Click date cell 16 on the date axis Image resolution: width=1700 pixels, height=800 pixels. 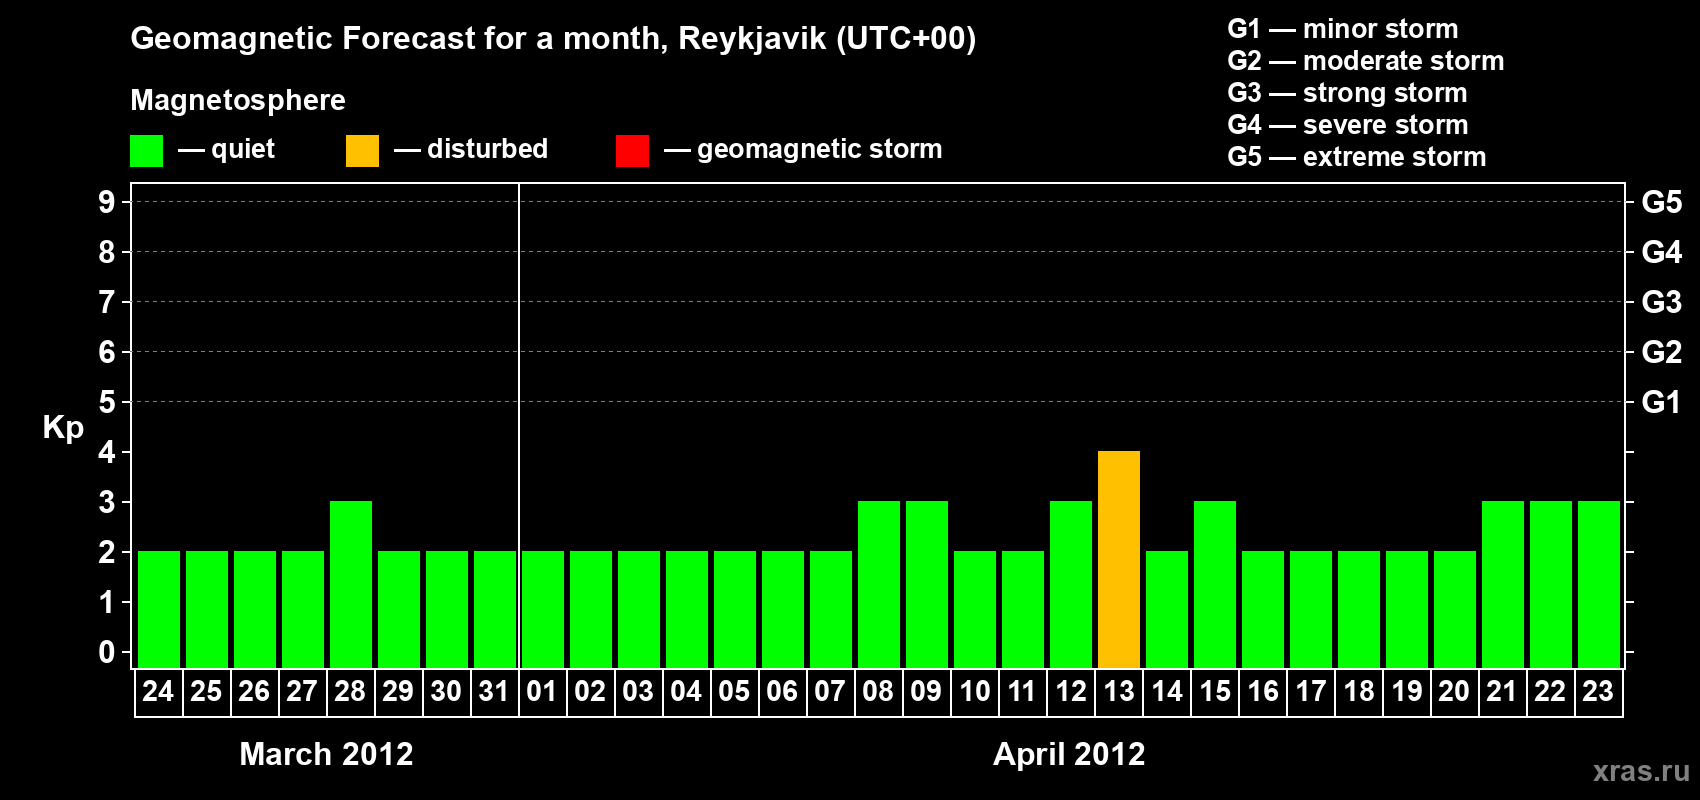click(x=1263, y=692)
